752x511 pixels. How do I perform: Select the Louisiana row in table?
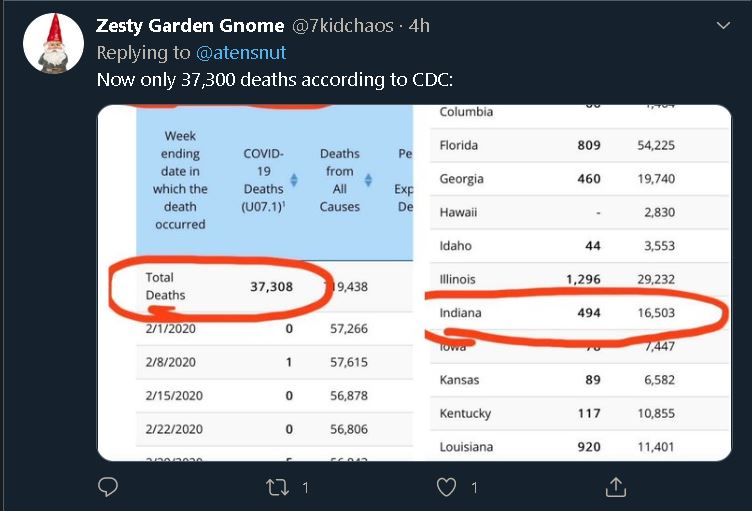579,447
